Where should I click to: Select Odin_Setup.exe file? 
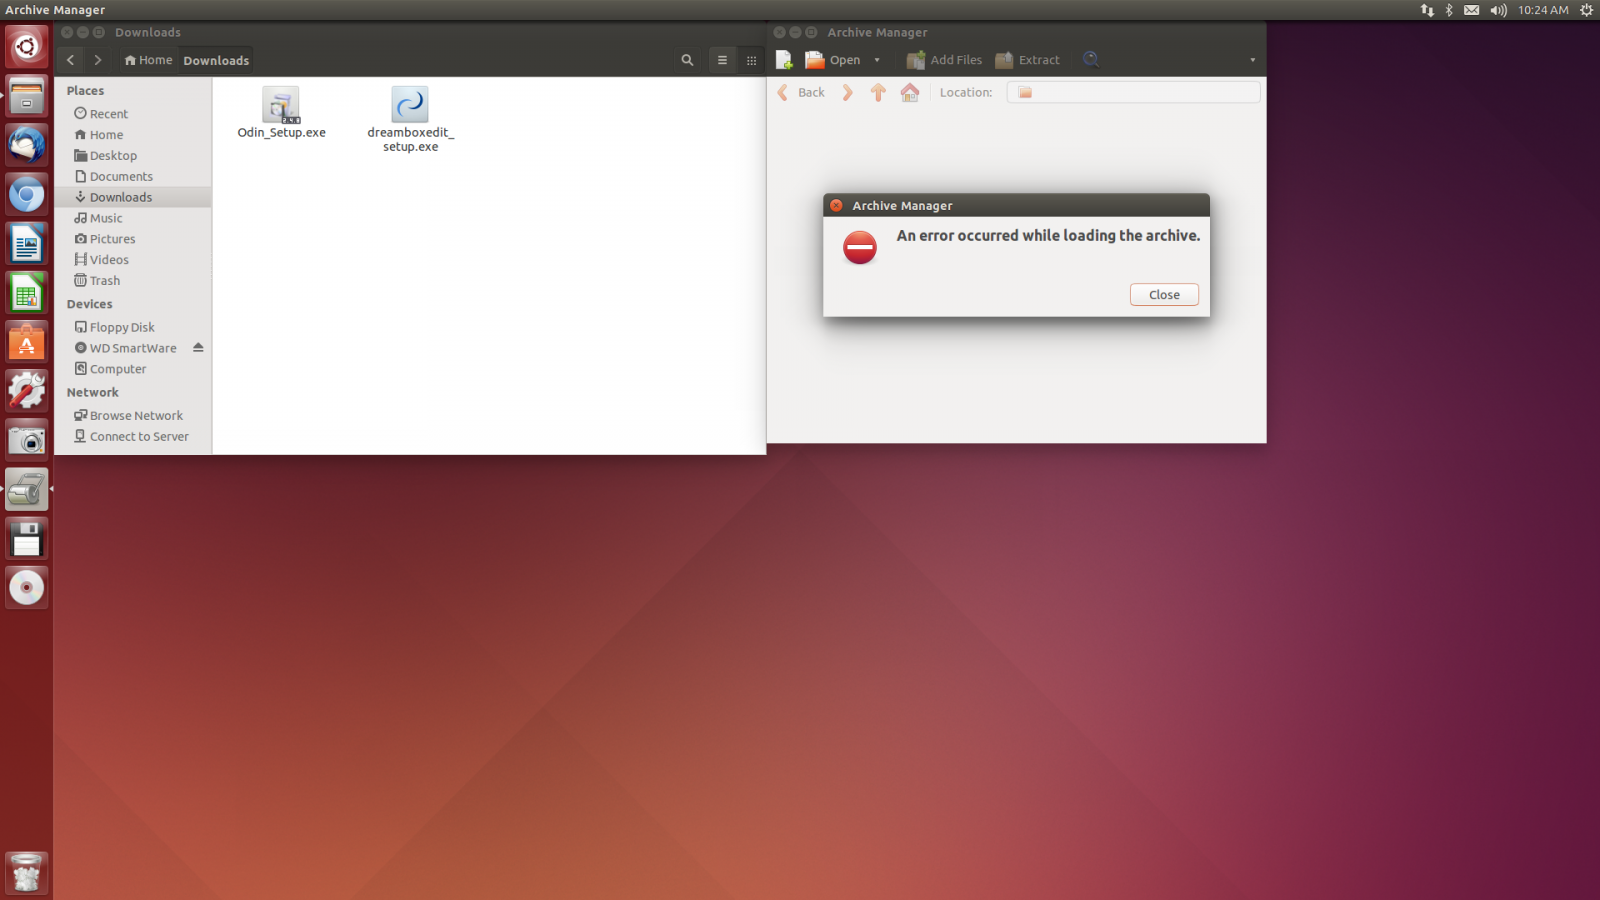[281, 112]
